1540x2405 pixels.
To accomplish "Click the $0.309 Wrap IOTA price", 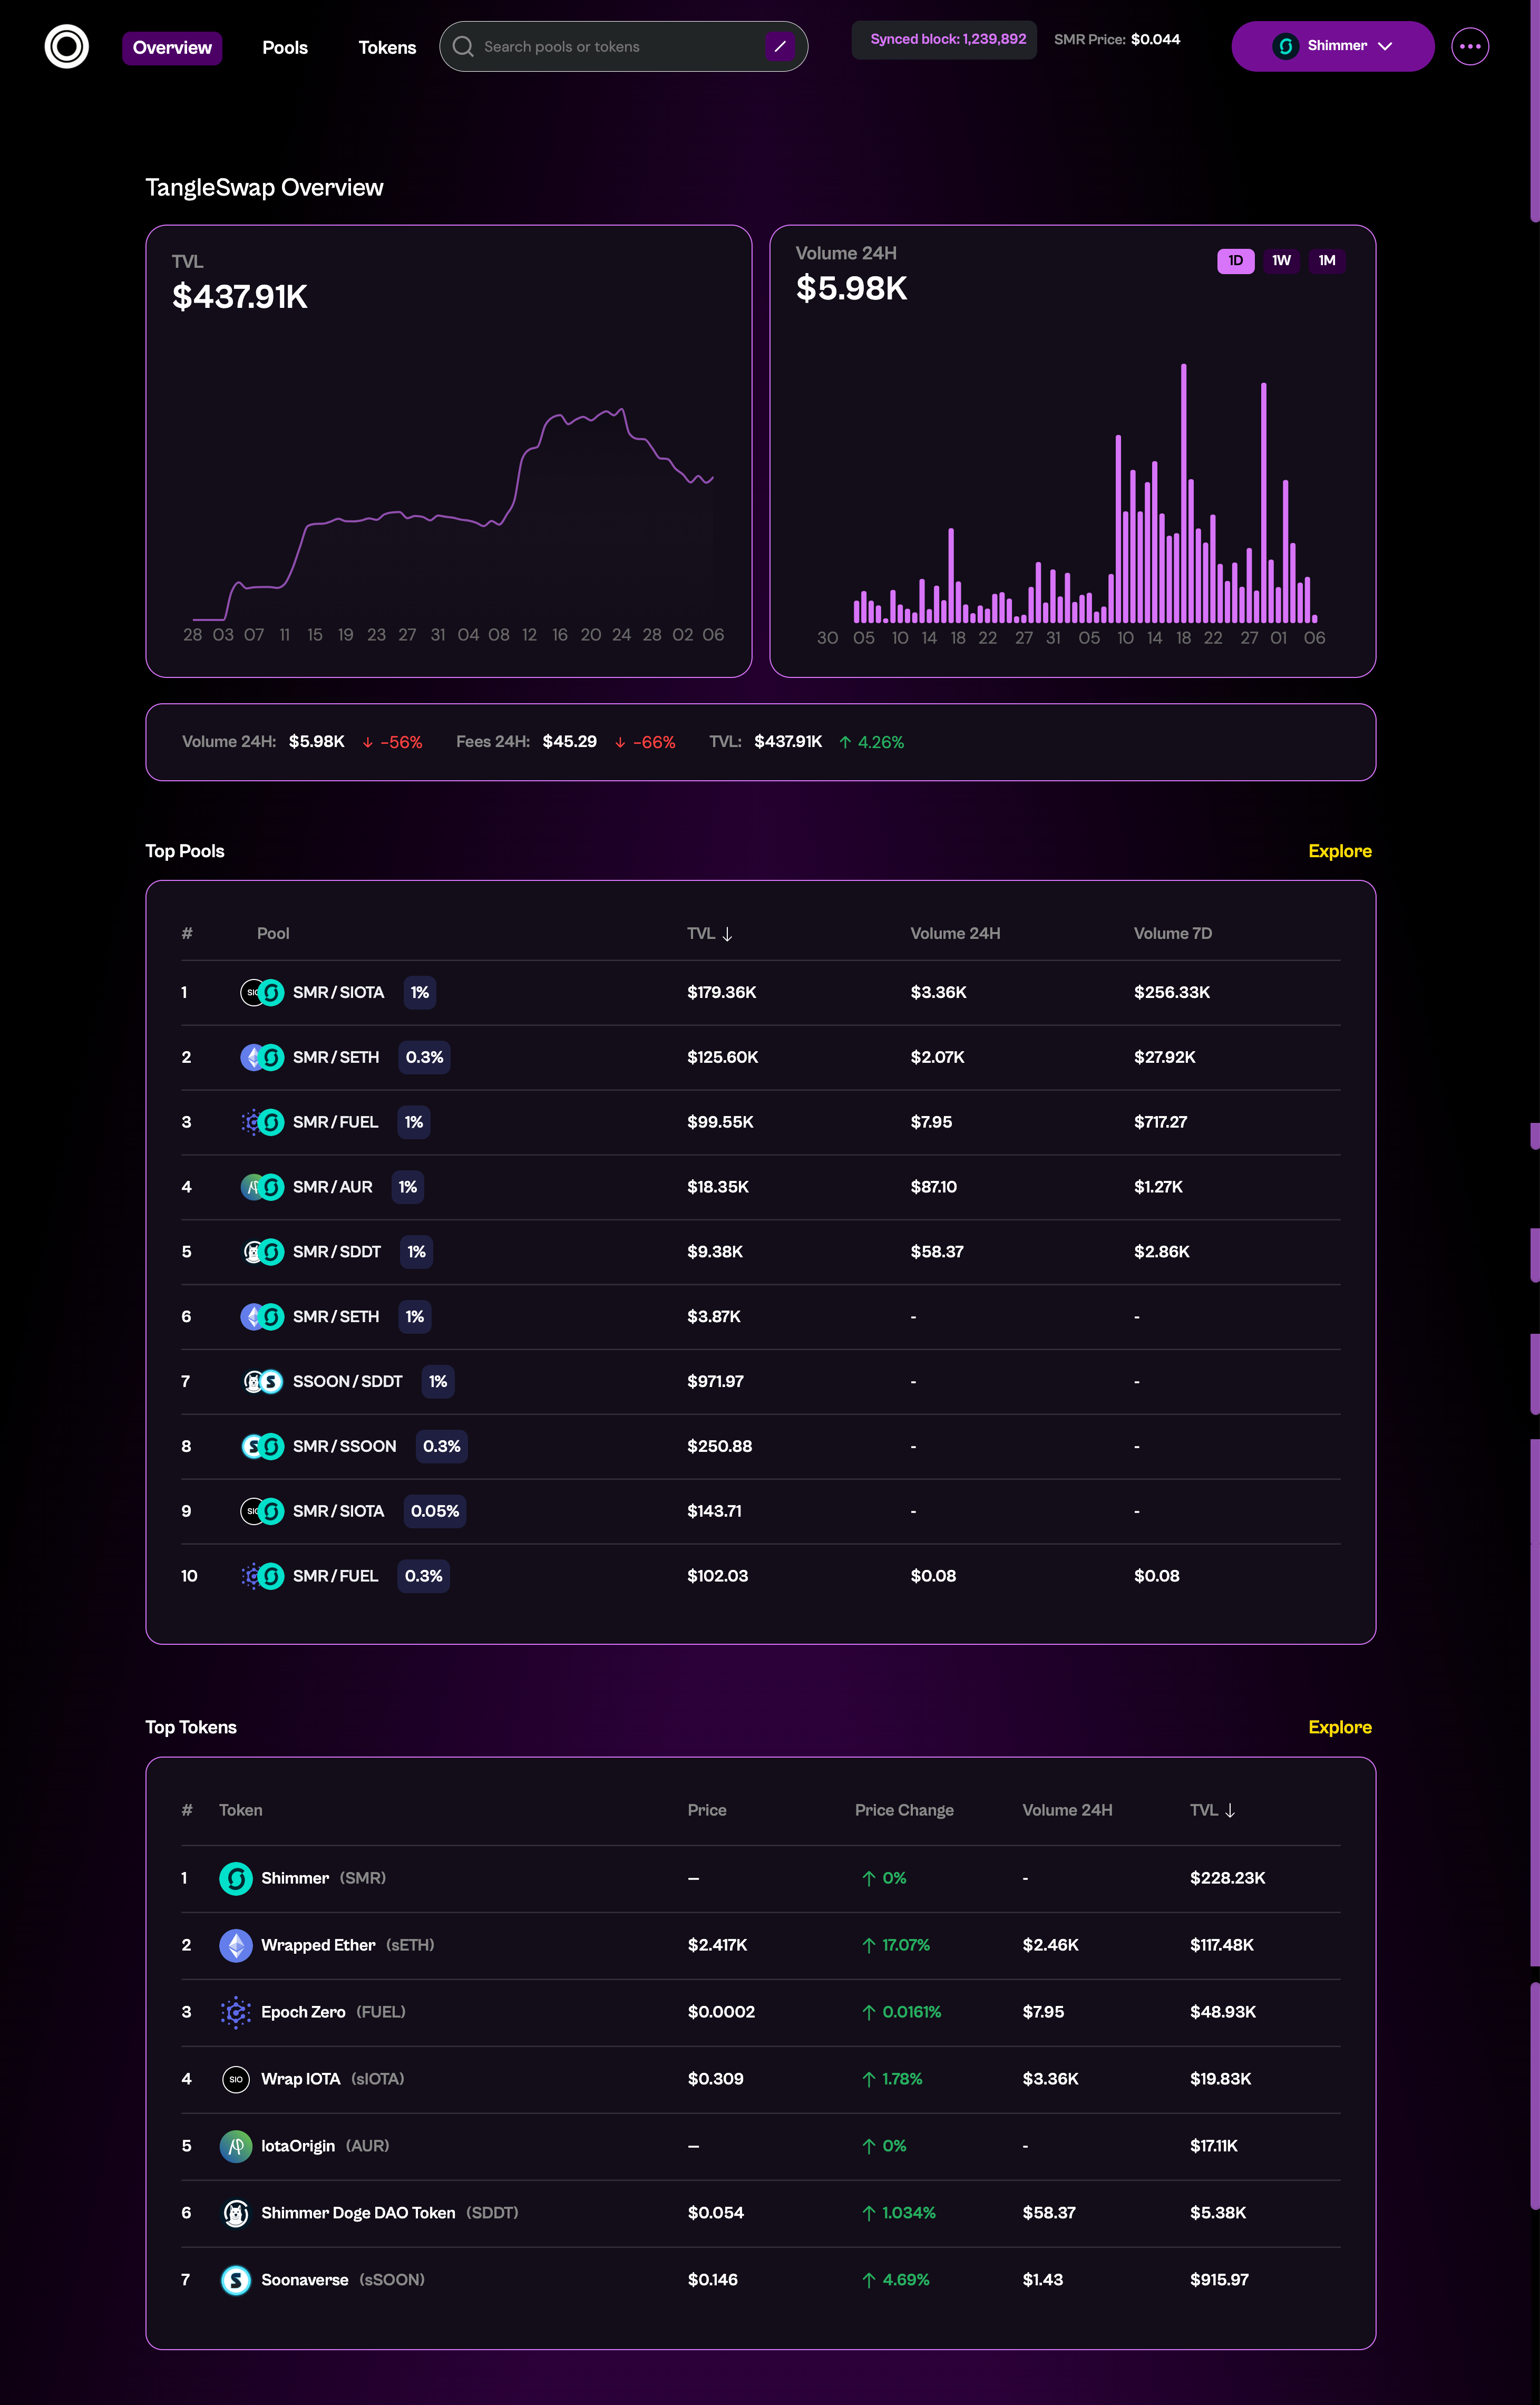I will 716,2079.
